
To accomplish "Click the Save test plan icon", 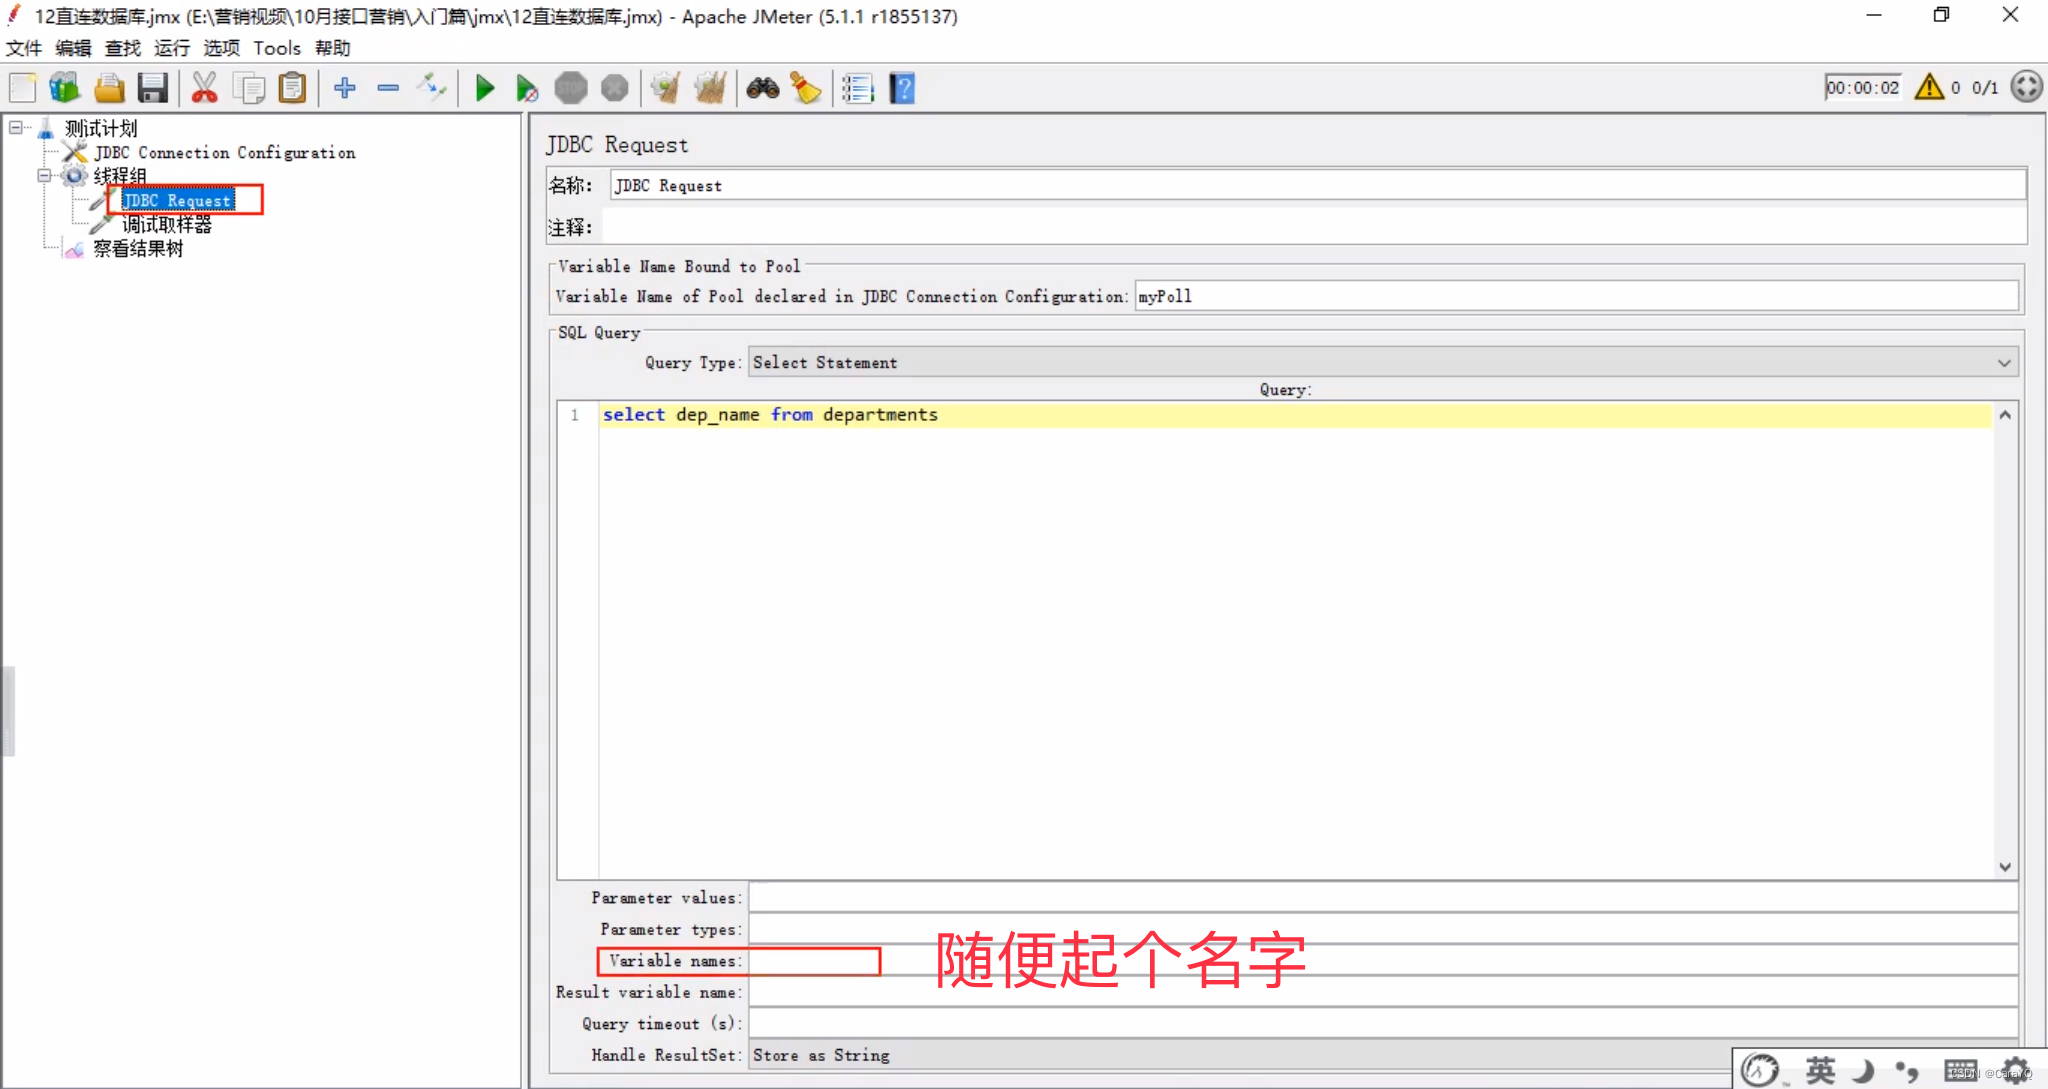I will [x=153, y=87].
